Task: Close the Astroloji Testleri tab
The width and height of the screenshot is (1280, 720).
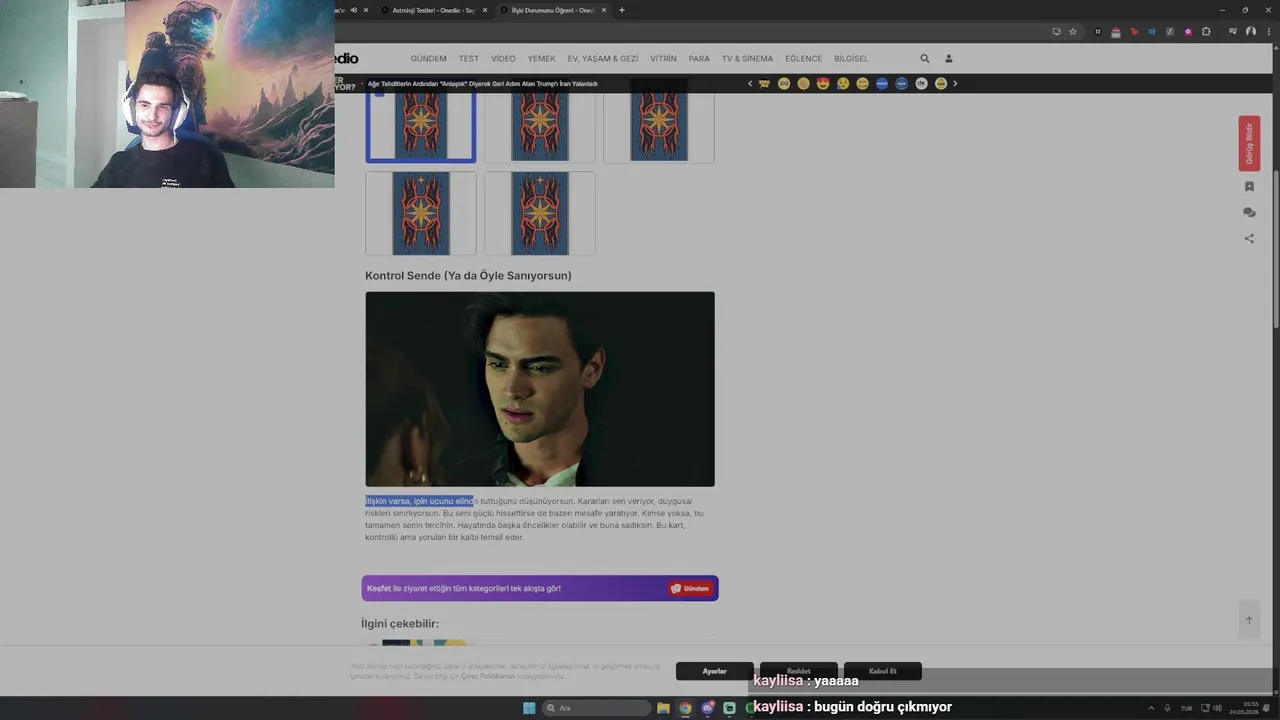Action: (486, 10)
